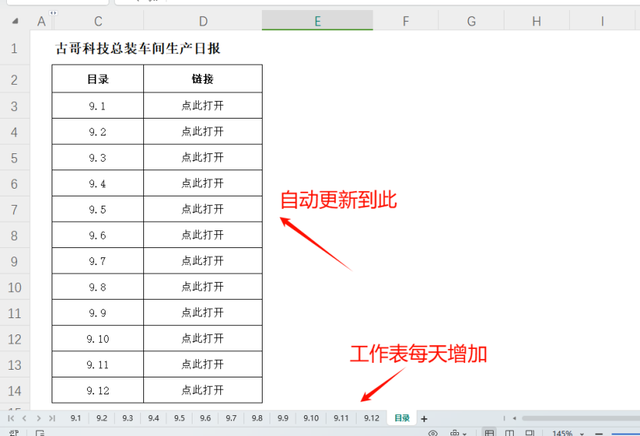Click the zoom out minus button
Image resolution: width=640 pixels, height=436 pixels.
point(599,434)
